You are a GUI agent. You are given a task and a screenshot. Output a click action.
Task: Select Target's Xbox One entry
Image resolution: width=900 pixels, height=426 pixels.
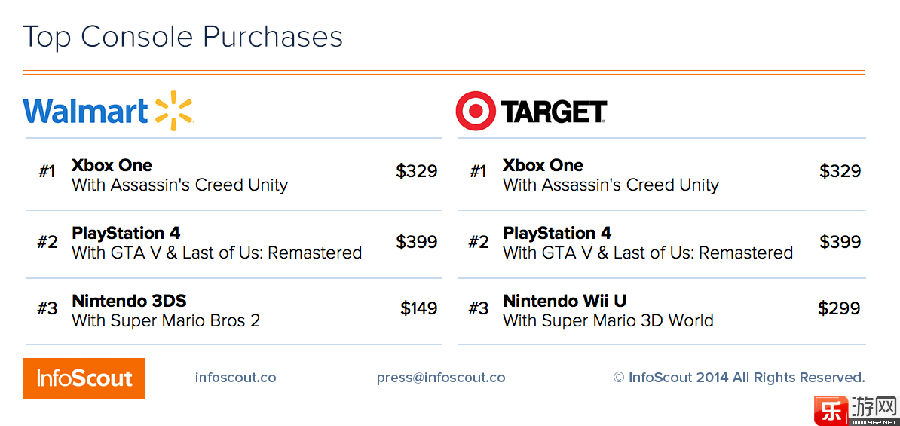point(661,175)
